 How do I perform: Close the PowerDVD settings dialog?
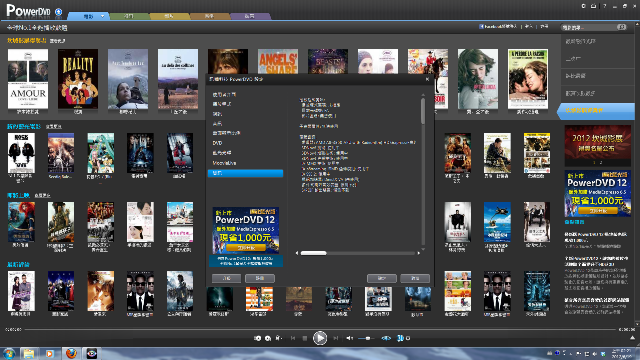click(427, 79)
